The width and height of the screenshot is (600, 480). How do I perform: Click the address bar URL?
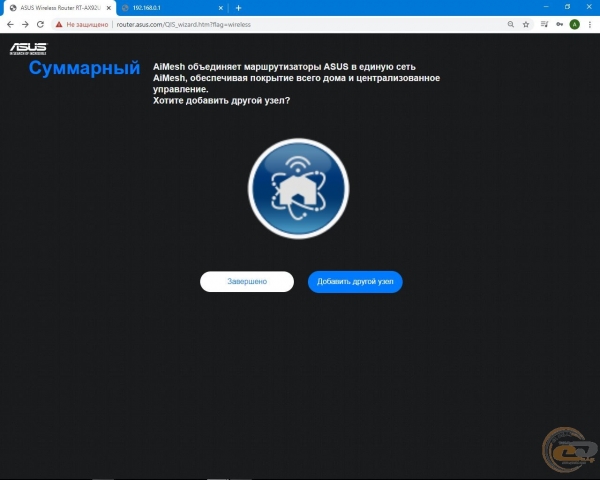[x=184, y=24]
